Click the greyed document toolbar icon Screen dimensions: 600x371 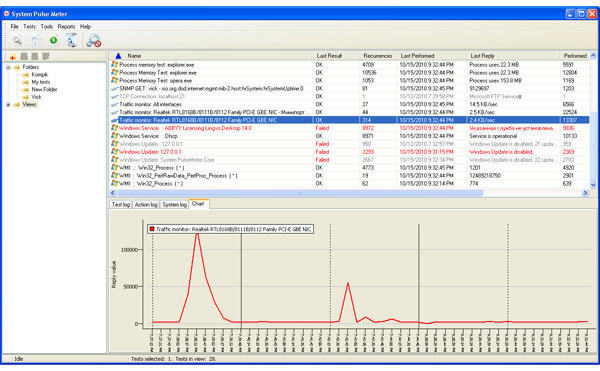36,41
